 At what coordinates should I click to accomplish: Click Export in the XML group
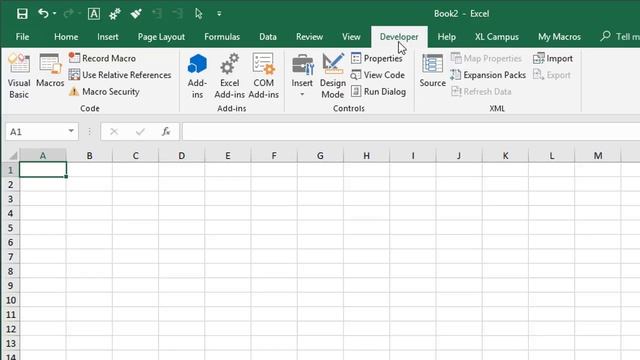pos(551,75)
